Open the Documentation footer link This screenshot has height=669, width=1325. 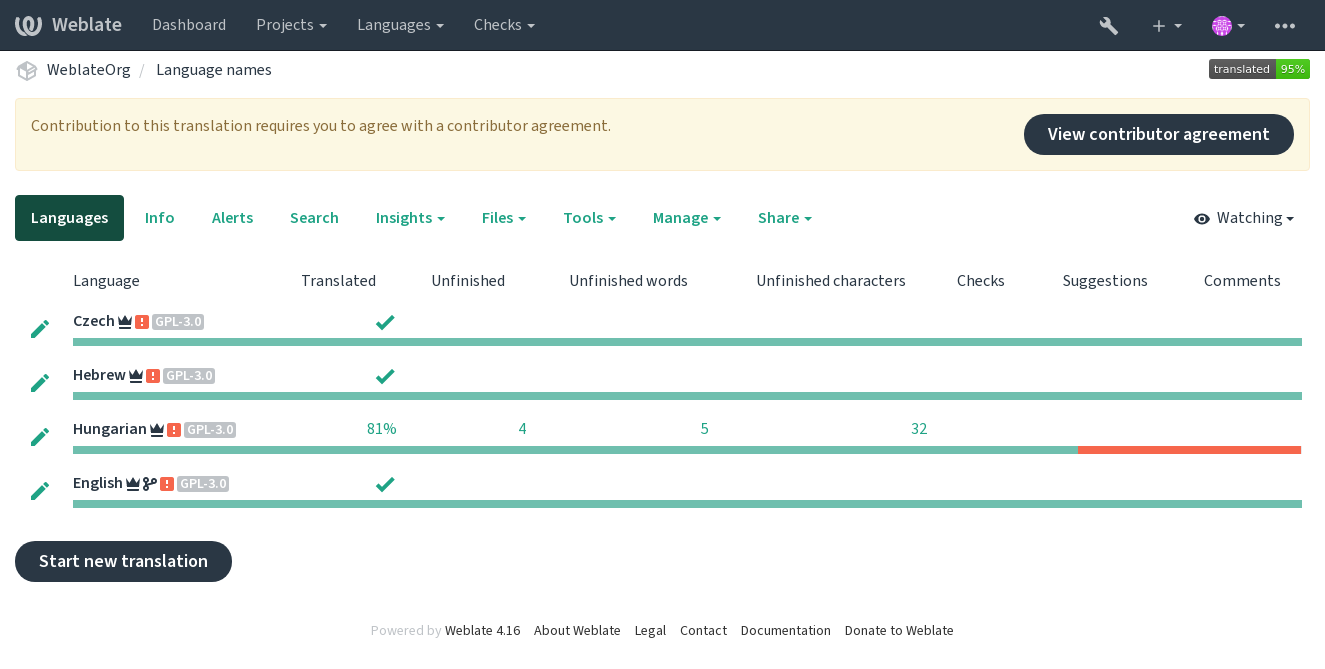(x=786, y=630)
